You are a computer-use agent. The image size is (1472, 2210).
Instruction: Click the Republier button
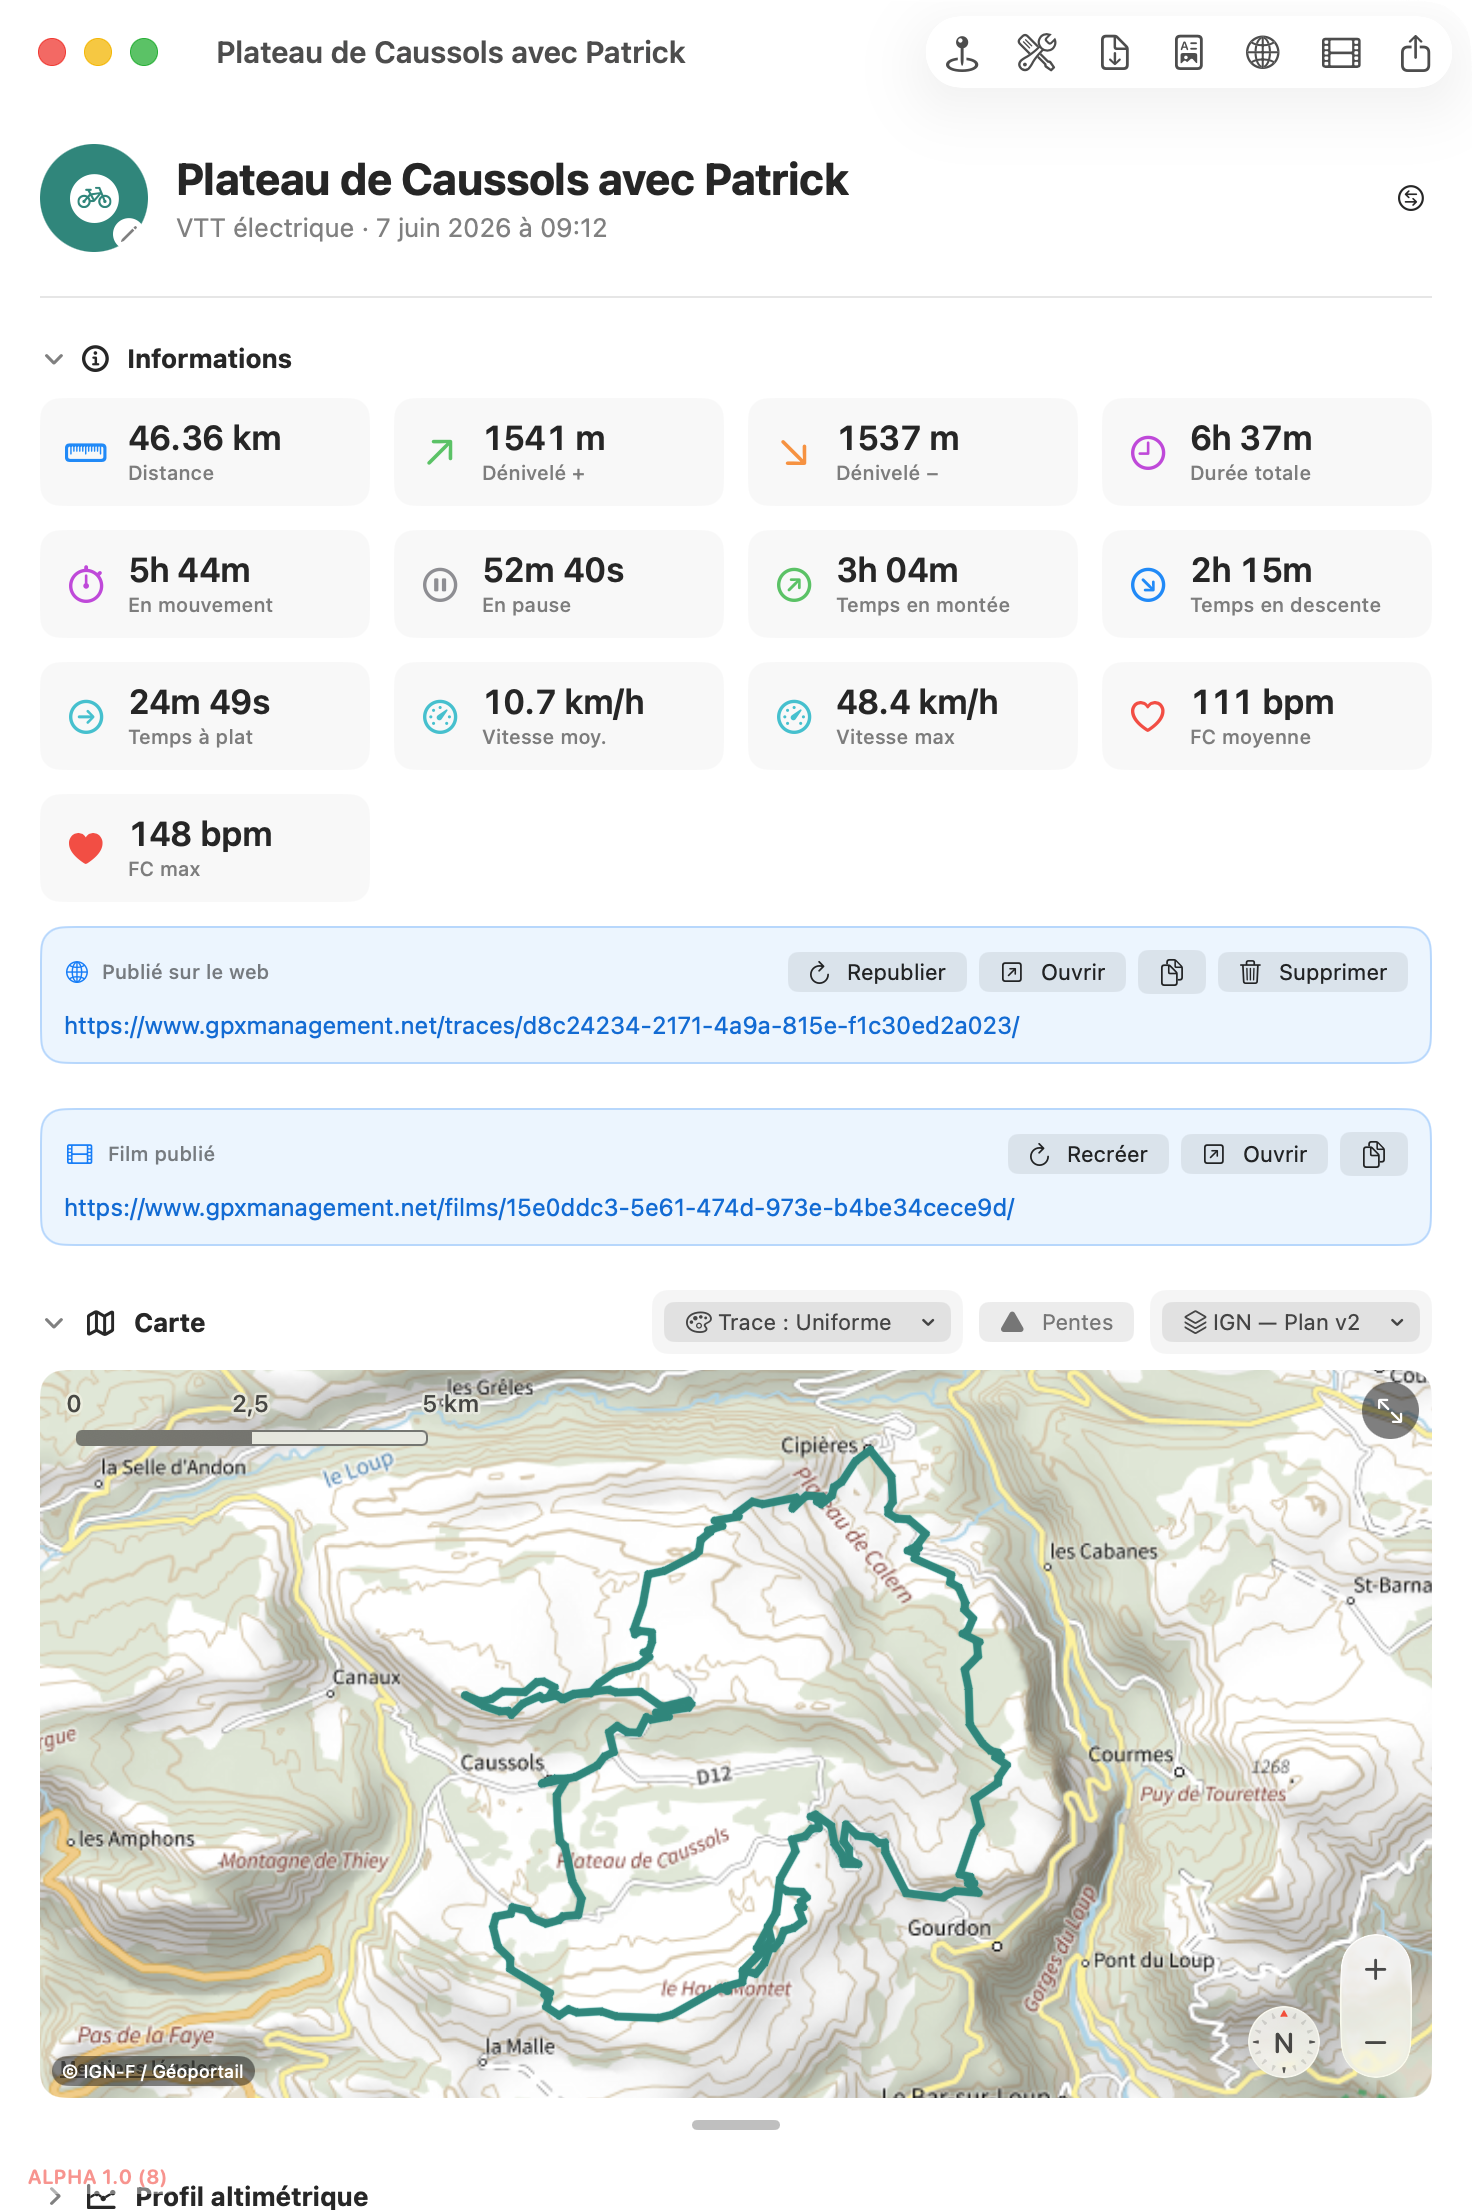[x=877, y=972]
